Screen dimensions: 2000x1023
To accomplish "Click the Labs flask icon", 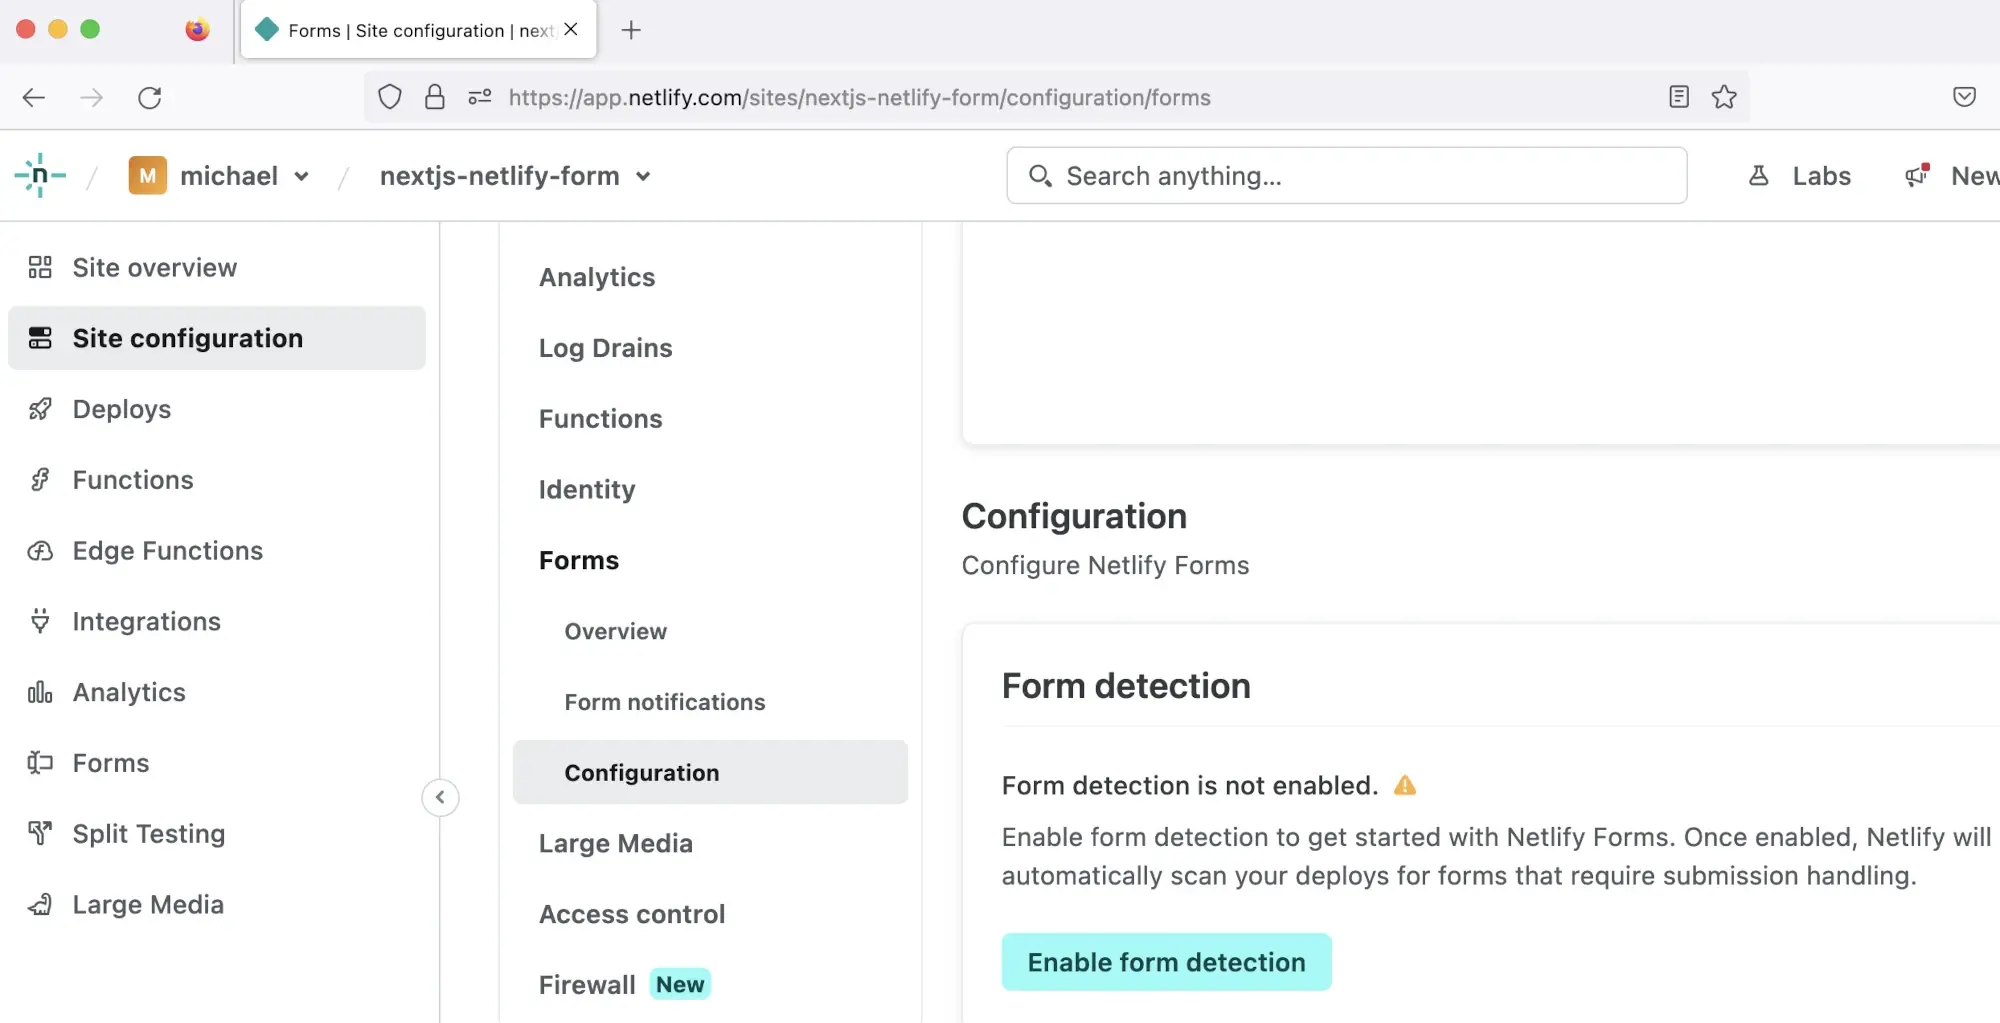I will [1759, 175].
